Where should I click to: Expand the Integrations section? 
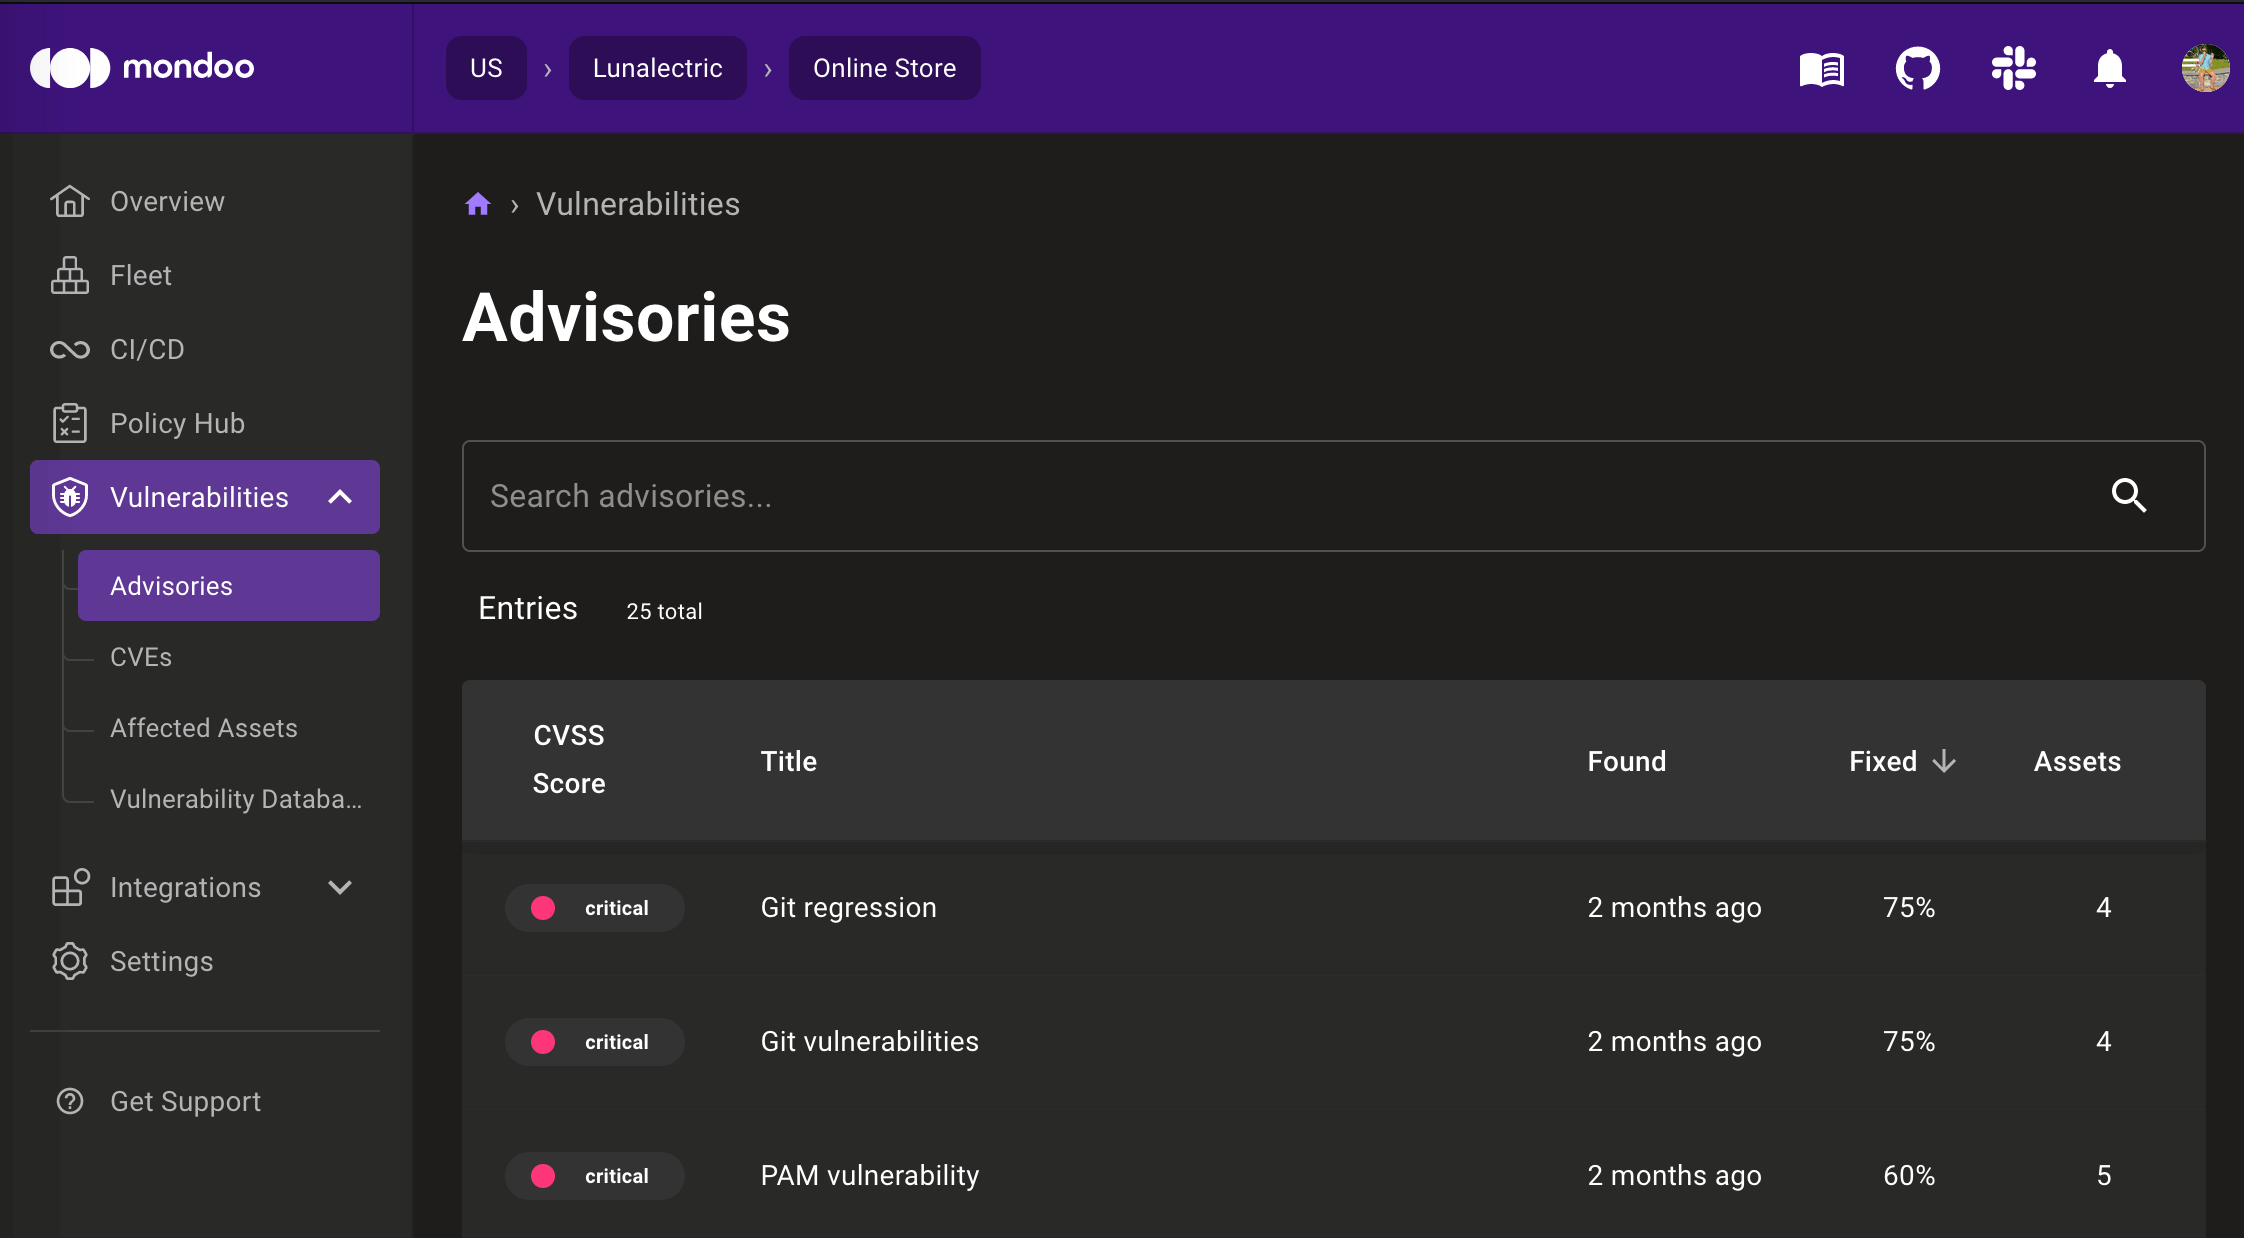340,887
